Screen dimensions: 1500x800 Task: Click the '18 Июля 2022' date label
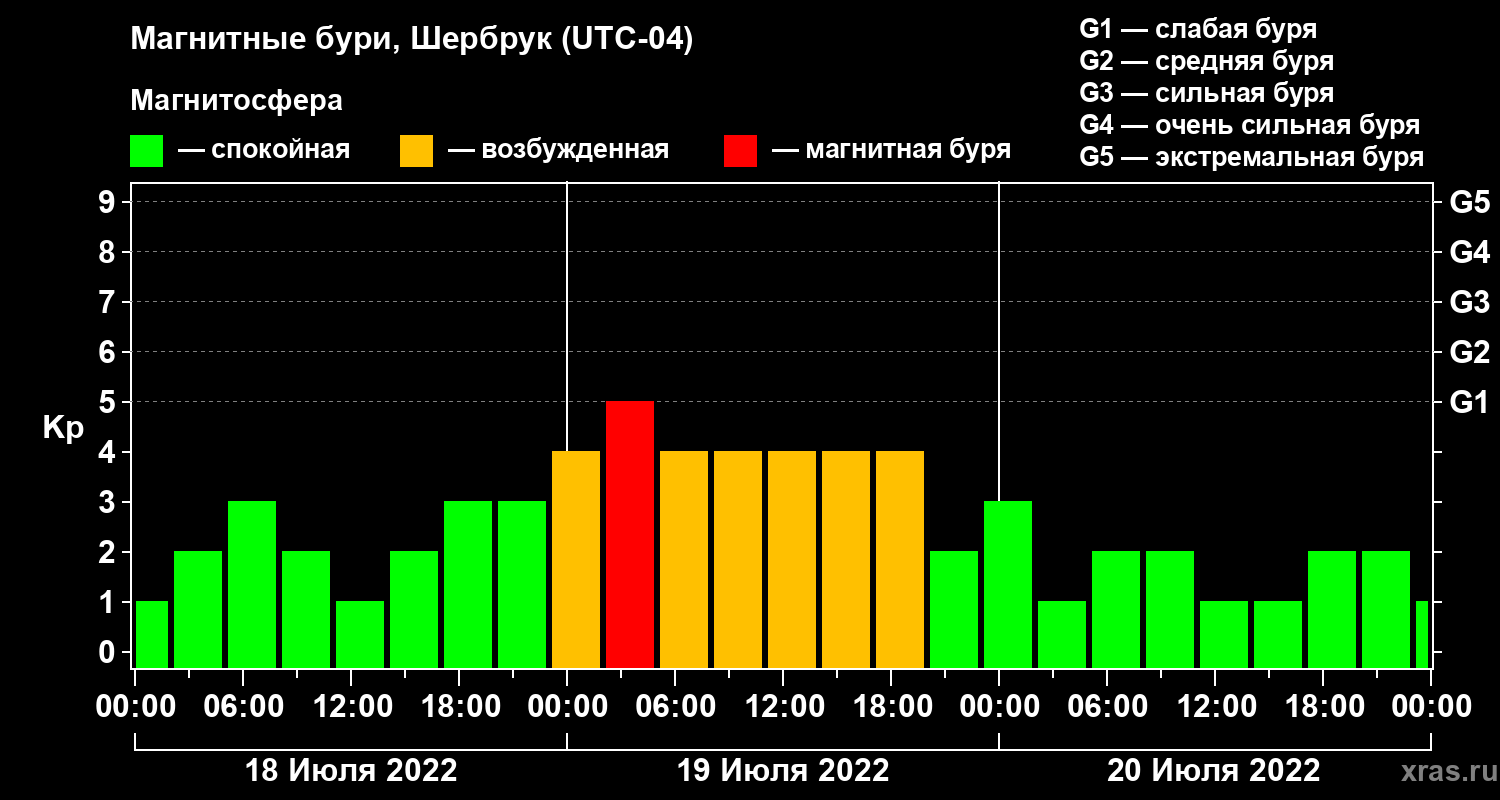[x=351, y=771]
